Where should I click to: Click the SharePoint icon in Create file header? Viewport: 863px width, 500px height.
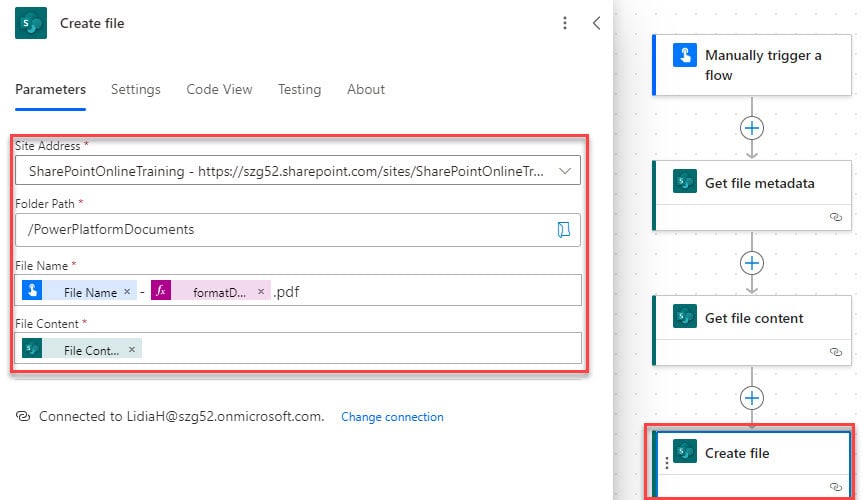(31, 23)
